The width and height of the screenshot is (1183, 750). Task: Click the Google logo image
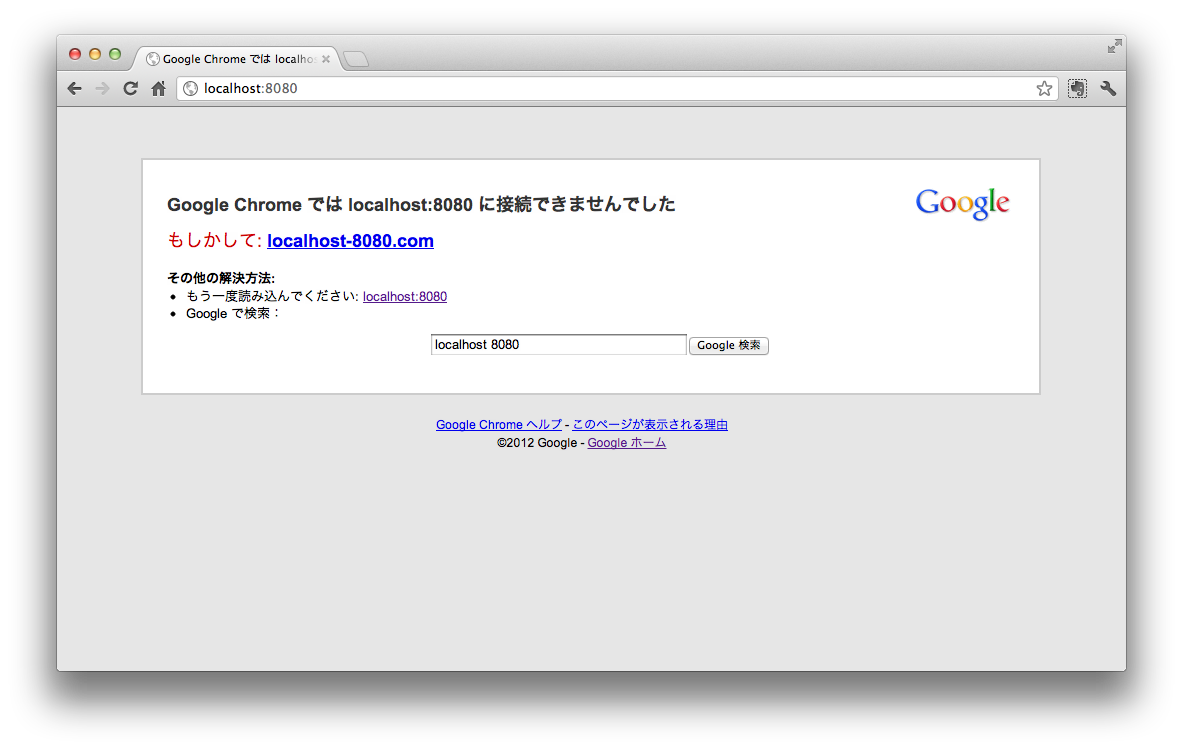coord(962,203)
